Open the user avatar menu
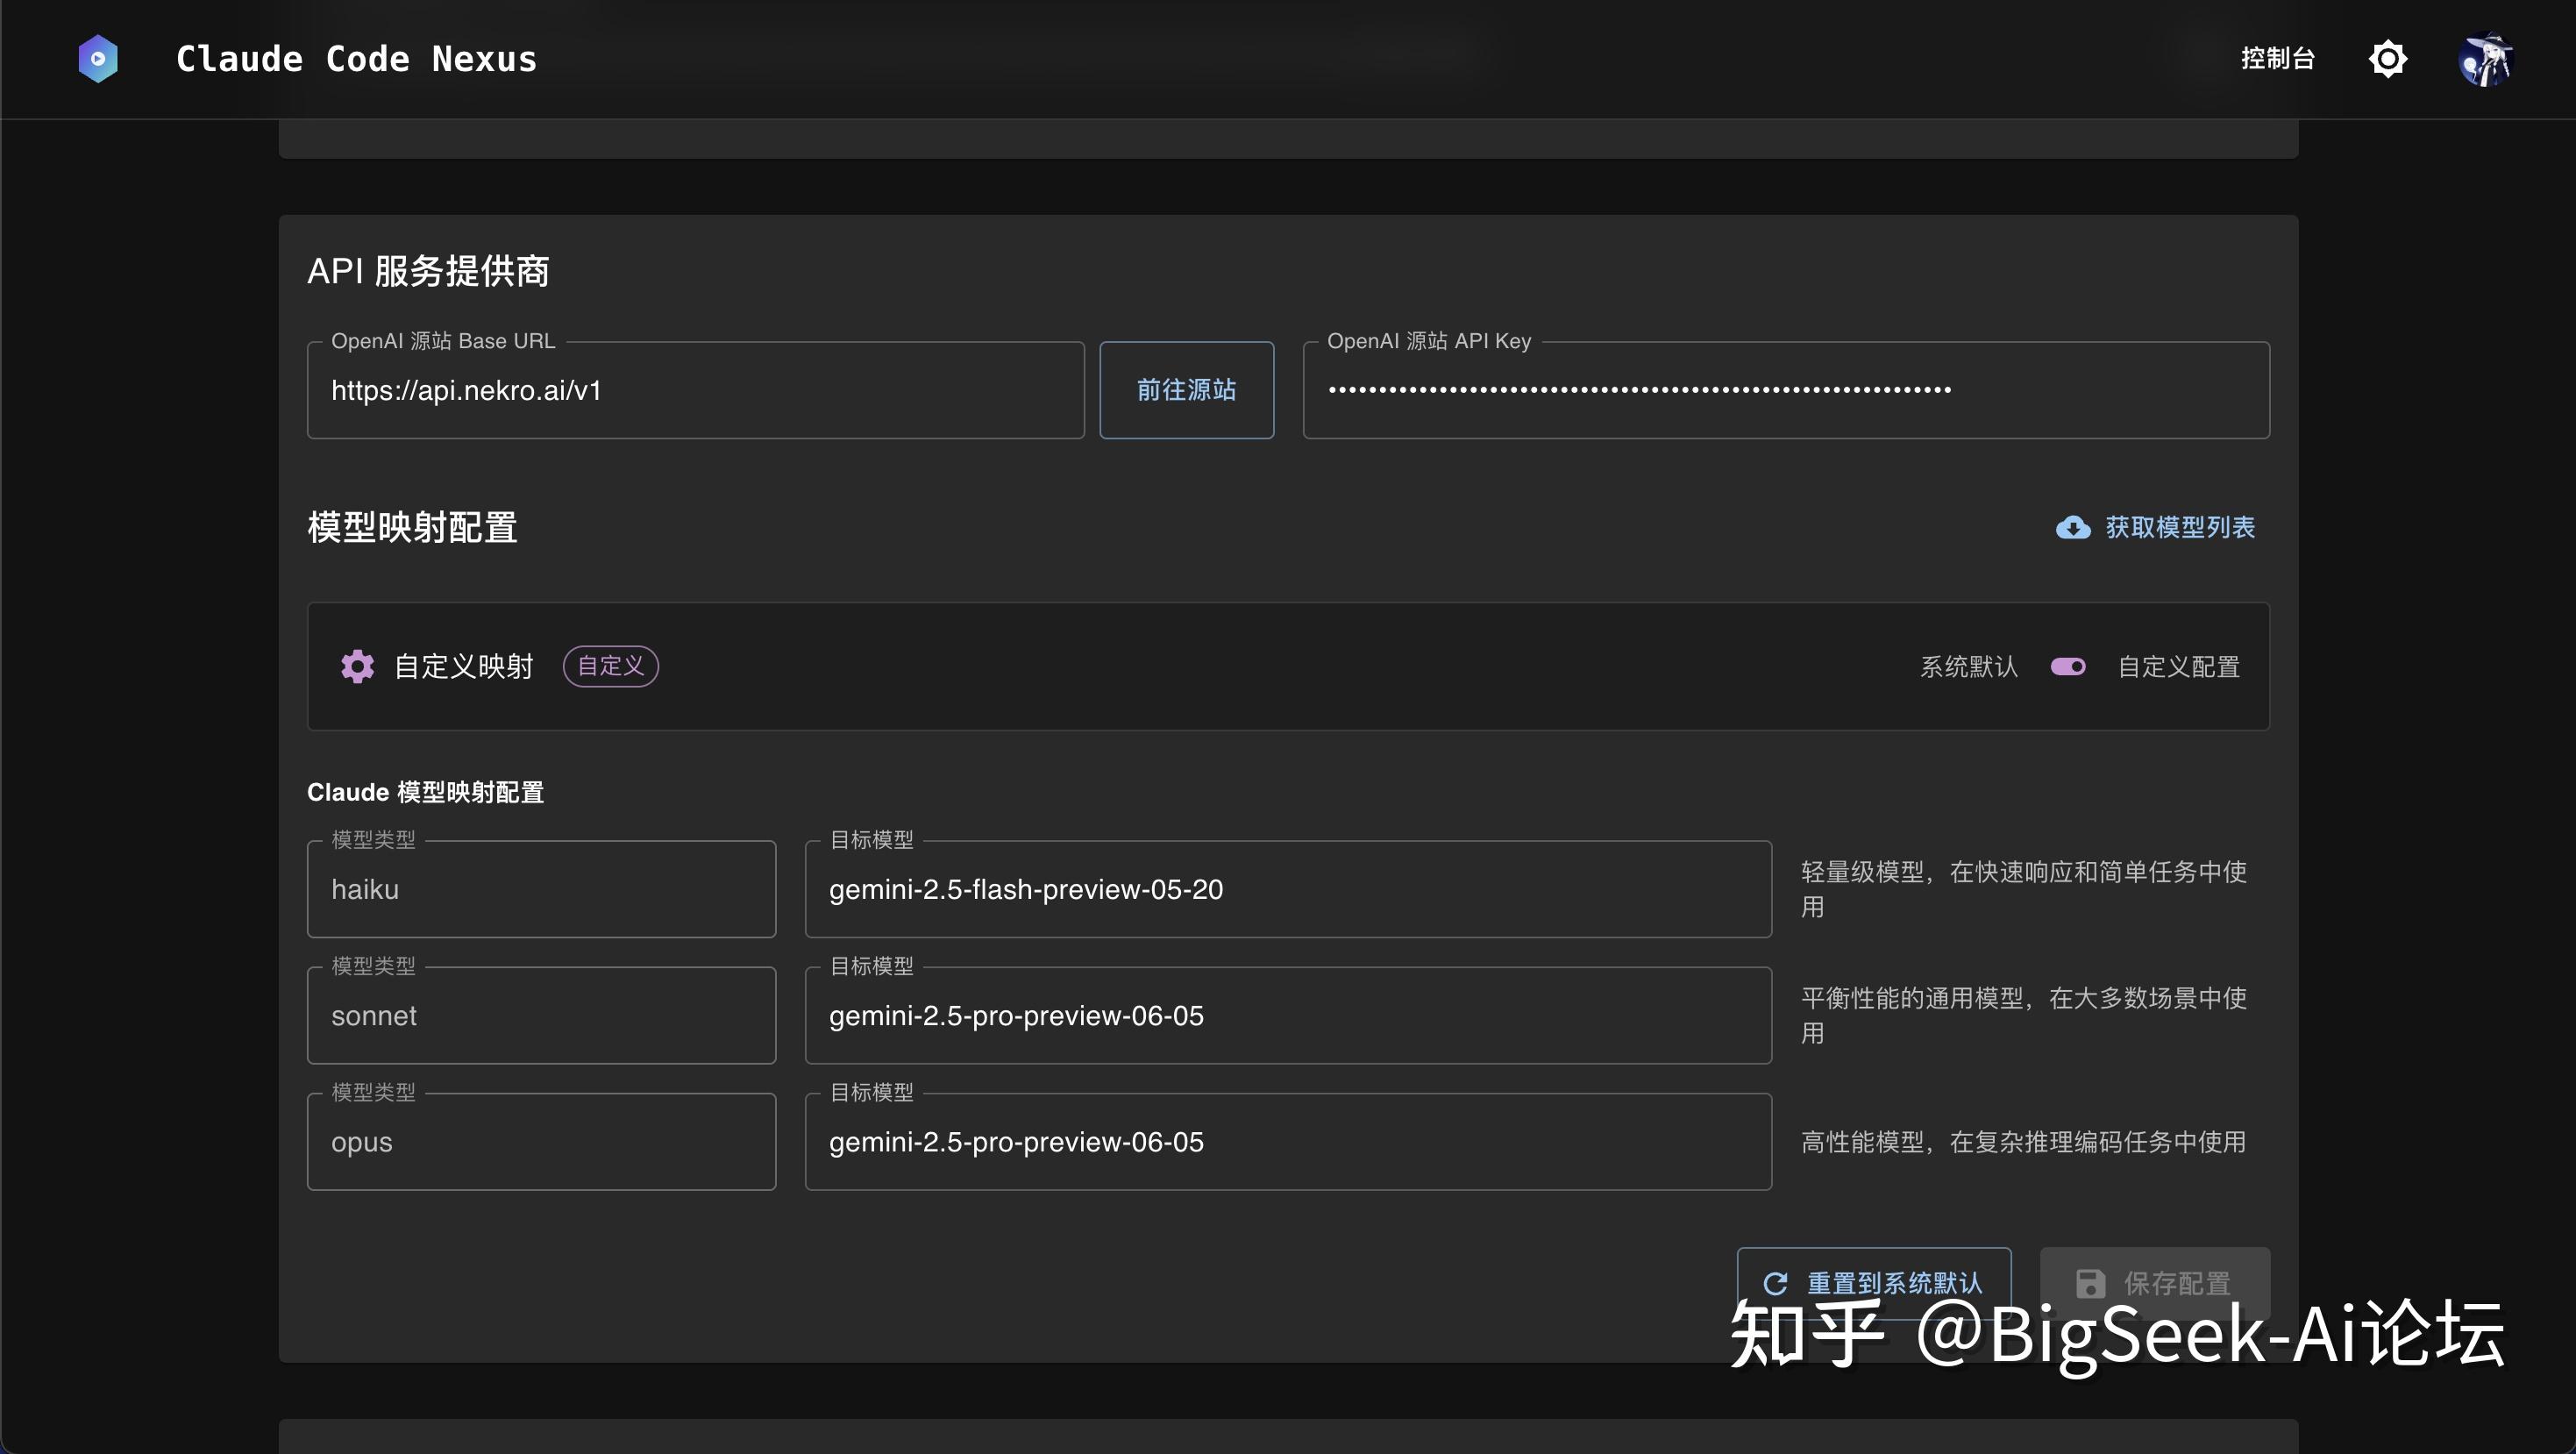This screenshot has height=1454, width=2576. [2485, 59]
